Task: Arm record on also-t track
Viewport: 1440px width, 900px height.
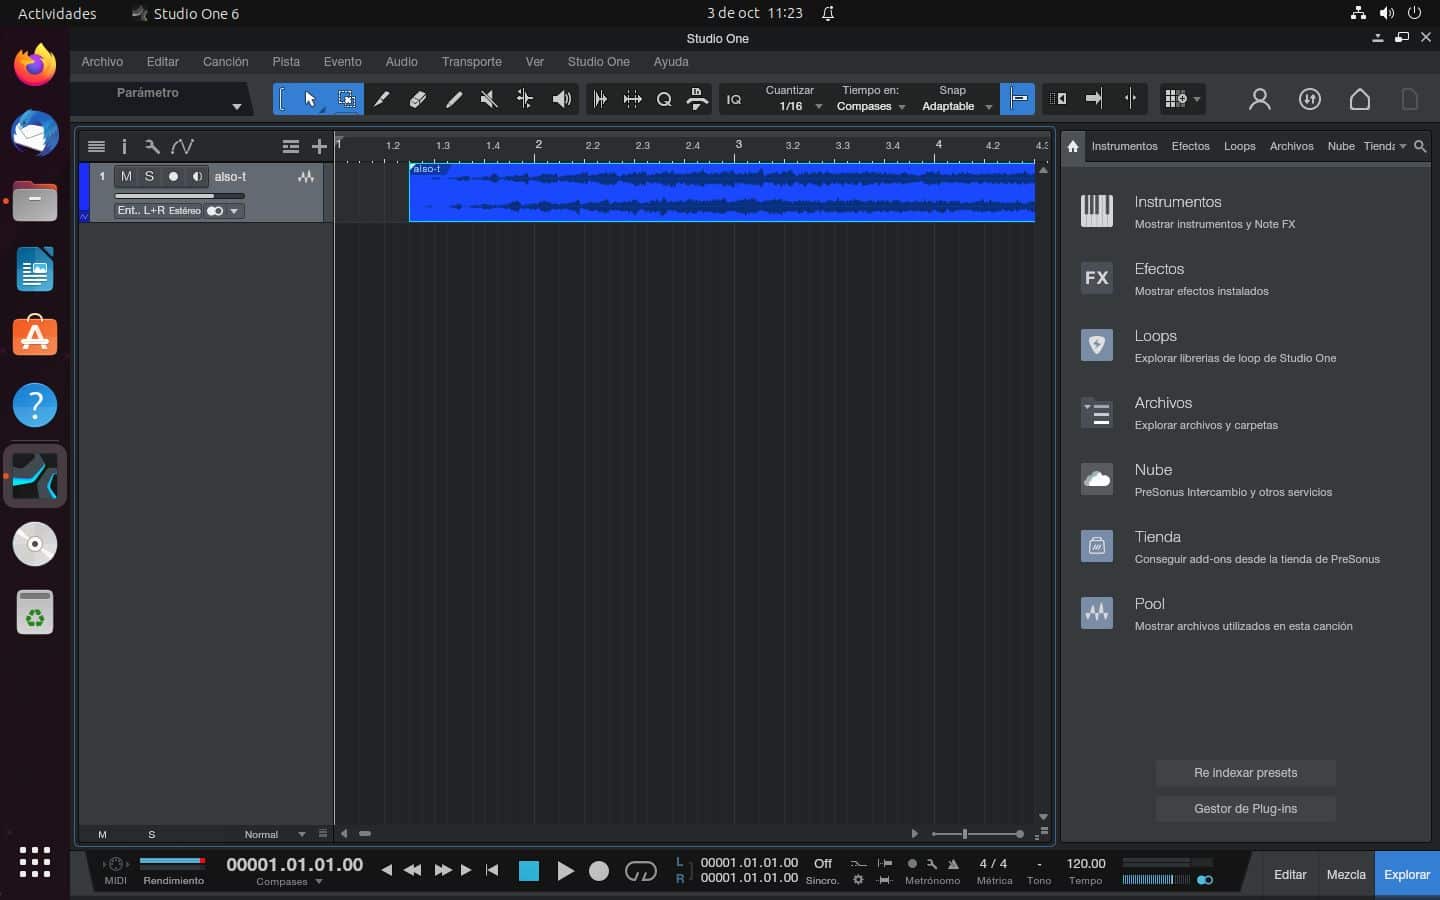Action: pos(173,177)
